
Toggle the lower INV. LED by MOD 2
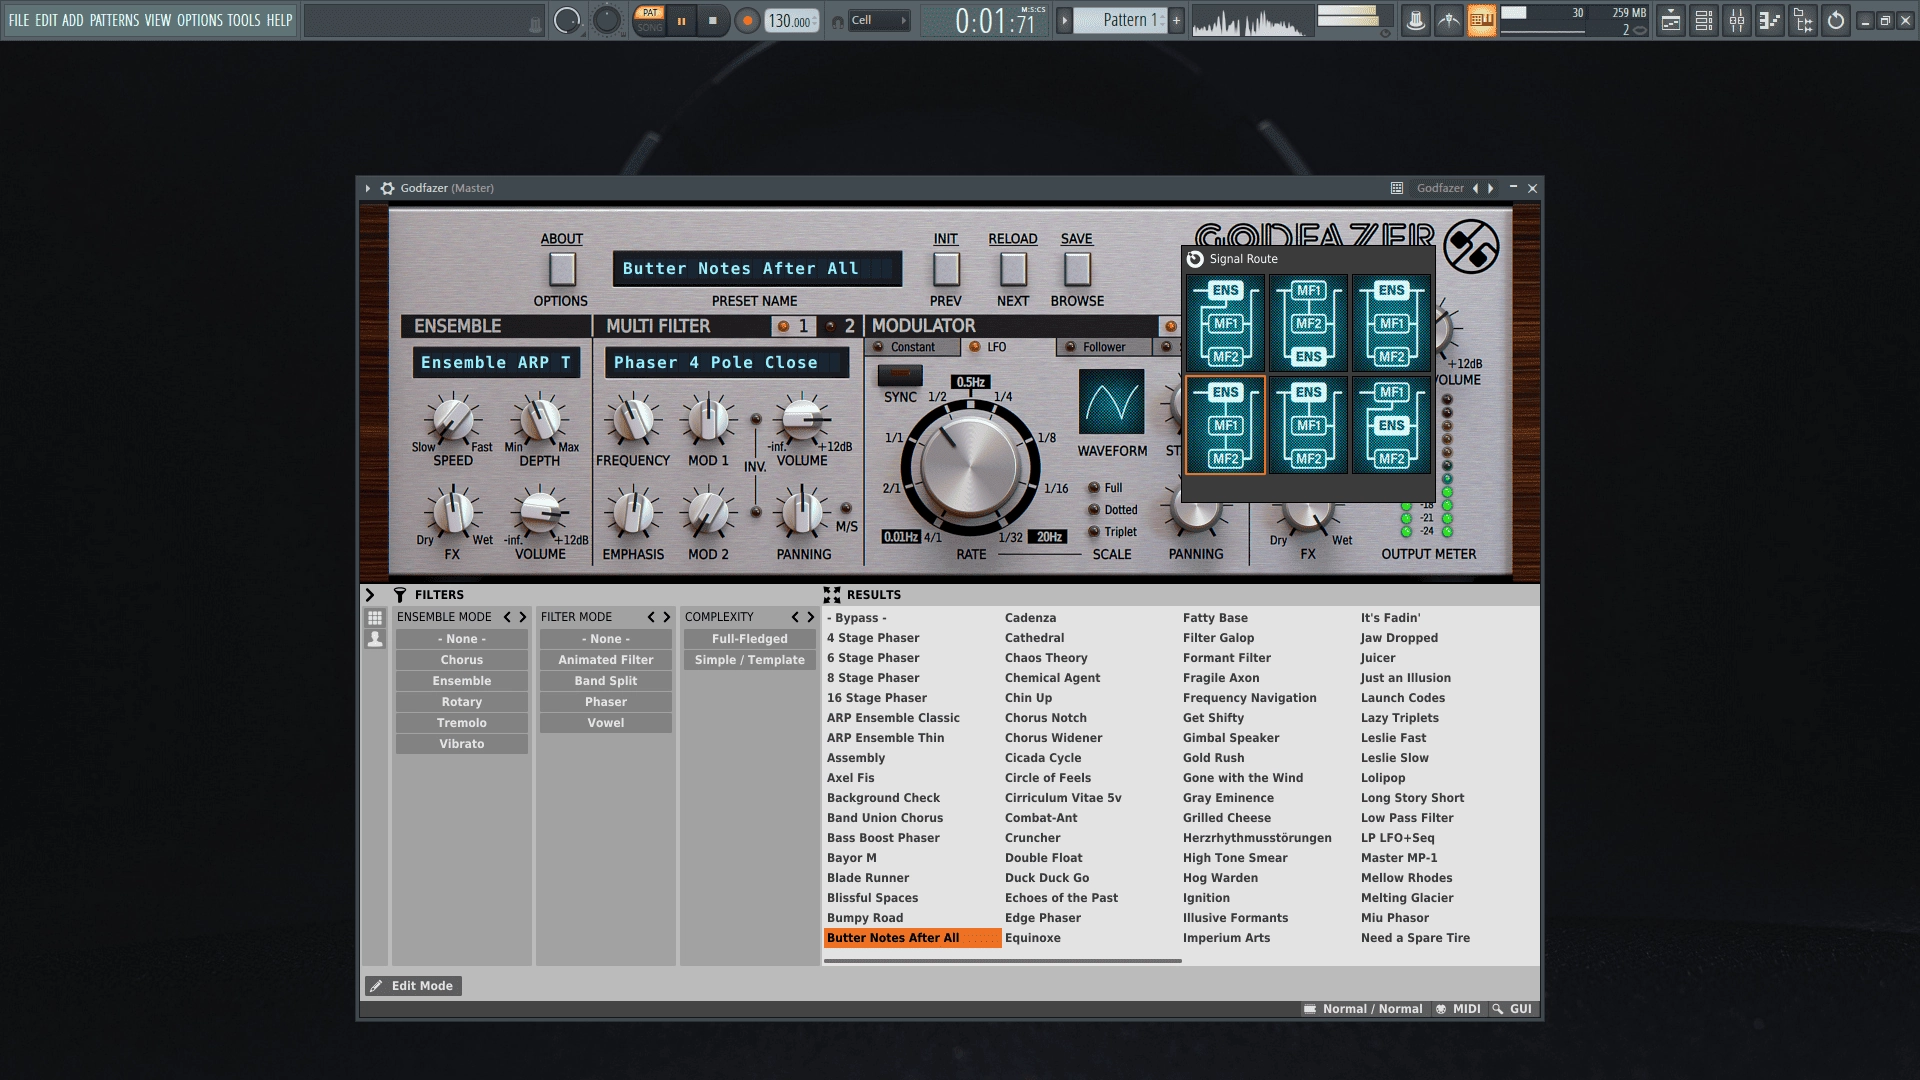(755, 512)
